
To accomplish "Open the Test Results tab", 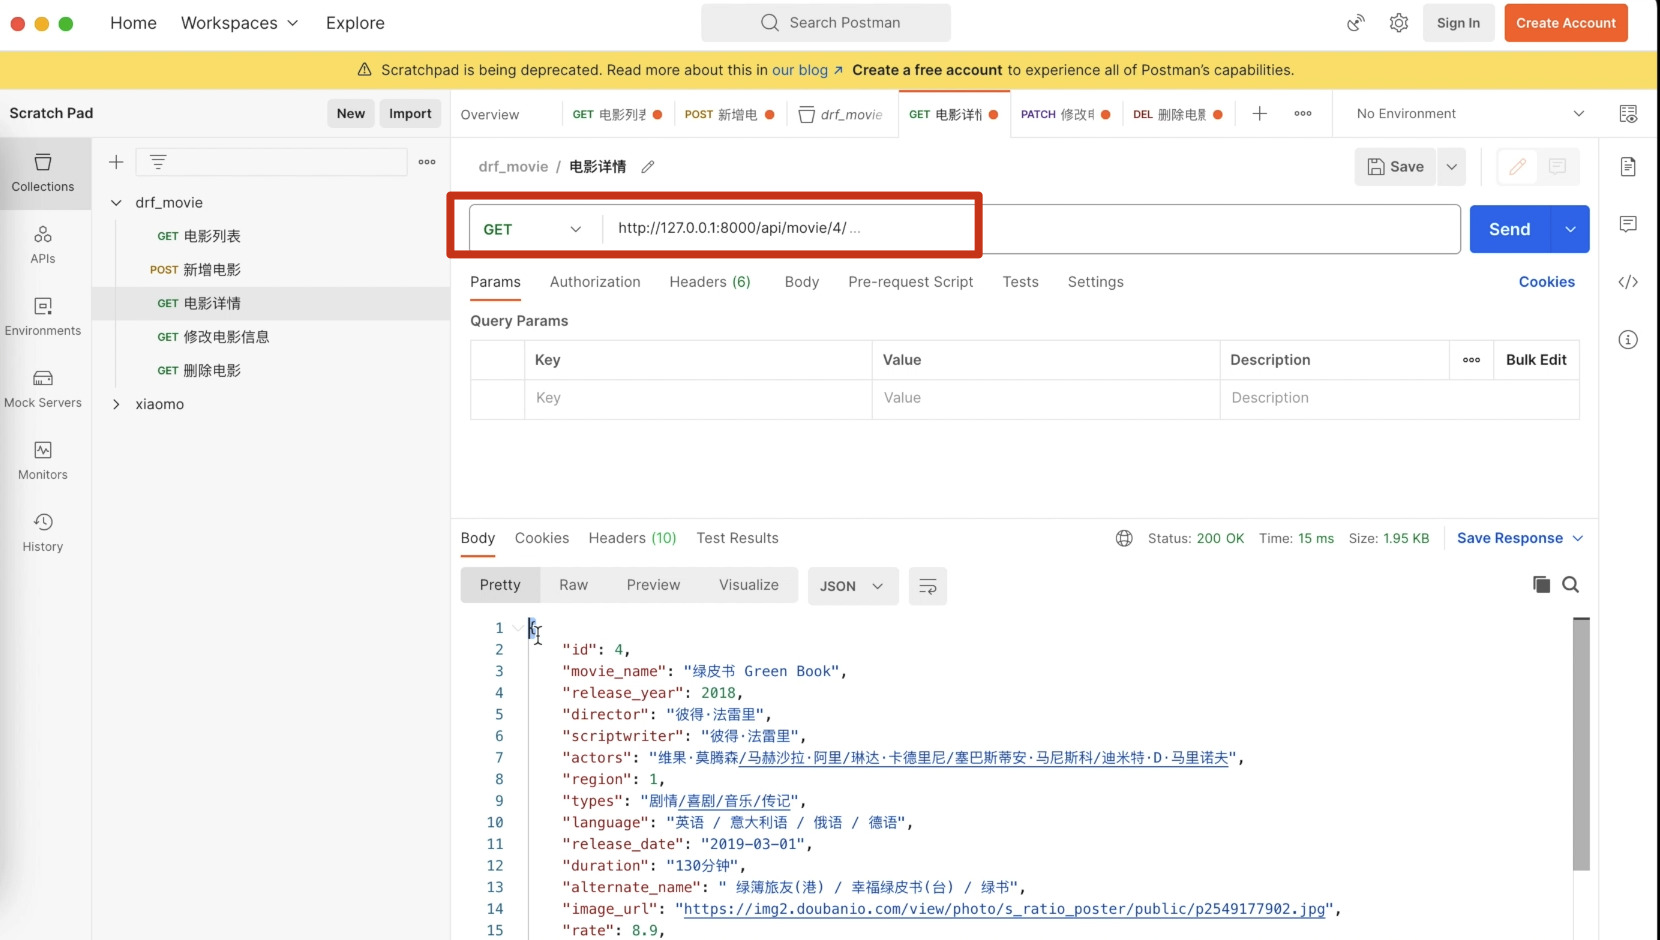I will [x=737, y=538].
